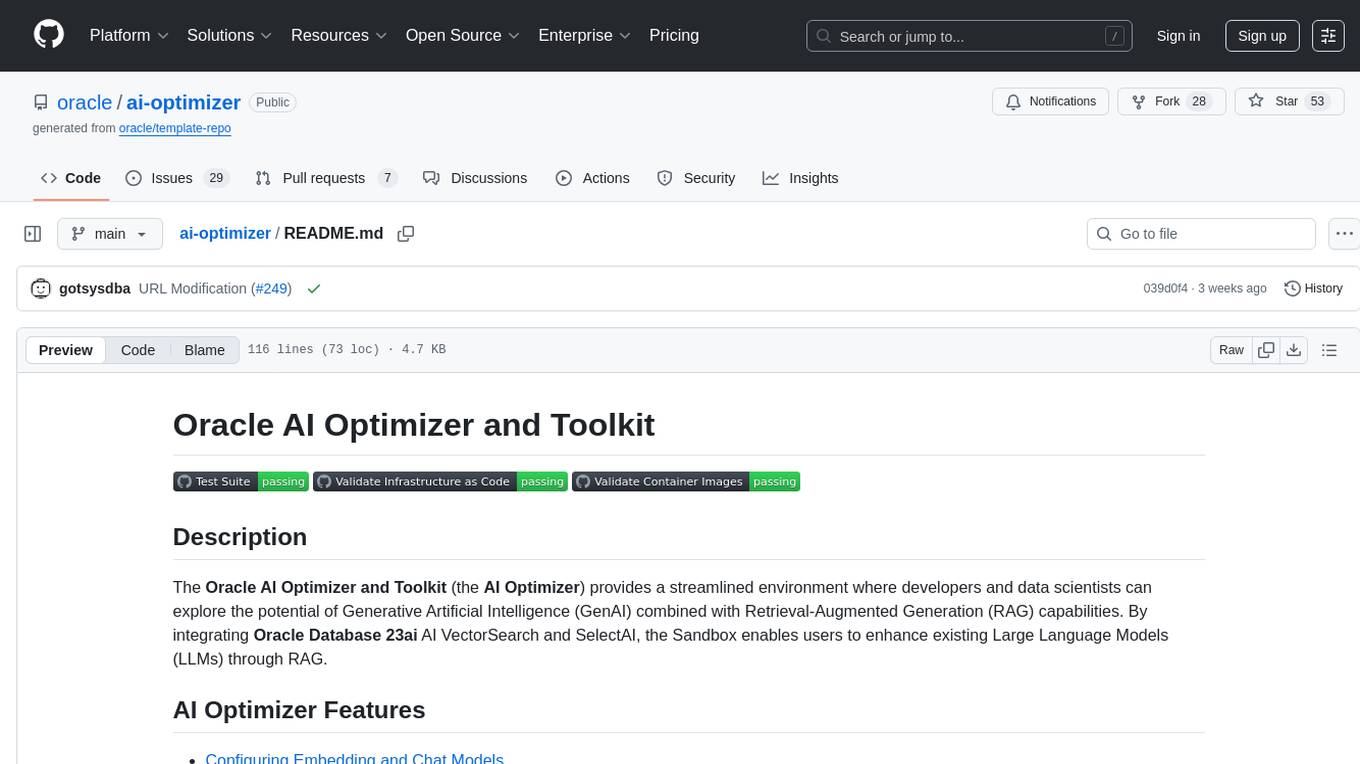Open commit 039d0f4
1360x764 pixels.
tap(1165, 288)
